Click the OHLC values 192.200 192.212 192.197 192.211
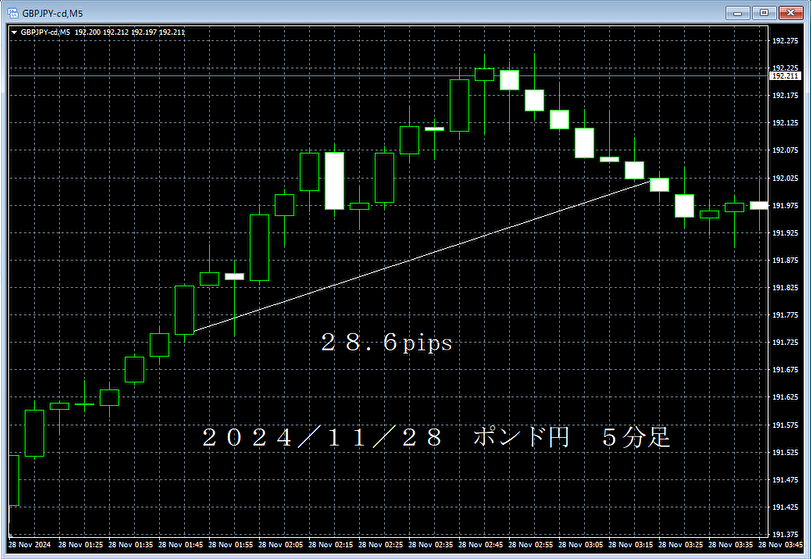The height and width of the screenshot is (559, 811). click(x=129, y=32)
